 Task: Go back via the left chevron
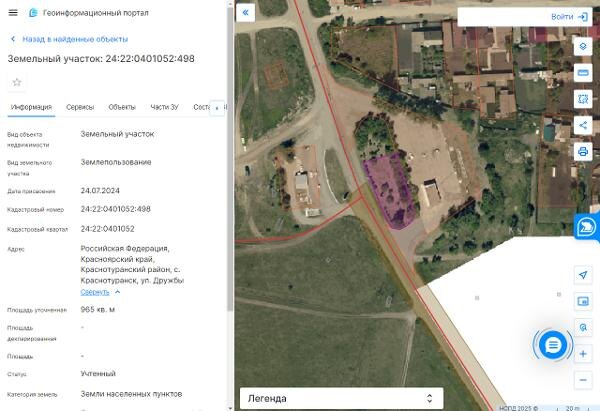[x=13, y=39]
